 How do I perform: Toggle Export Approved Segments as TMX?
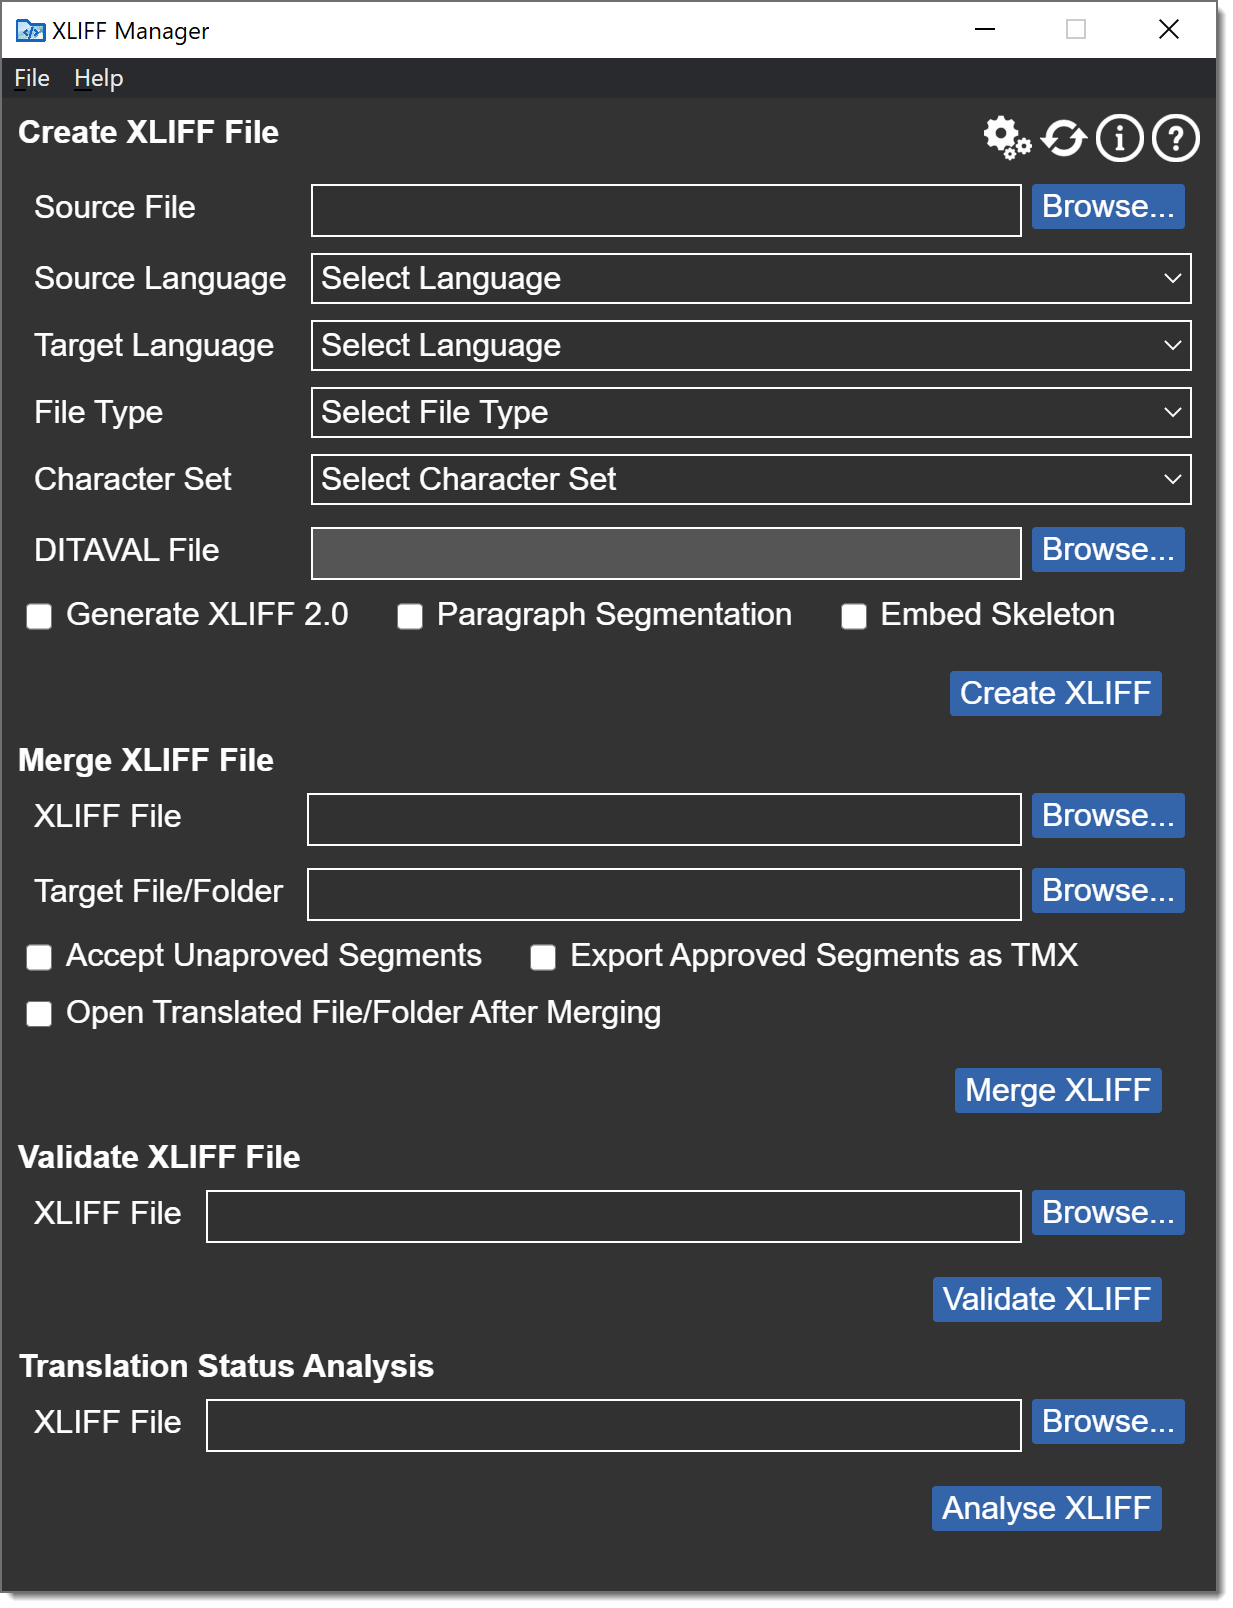coord(543,957)
